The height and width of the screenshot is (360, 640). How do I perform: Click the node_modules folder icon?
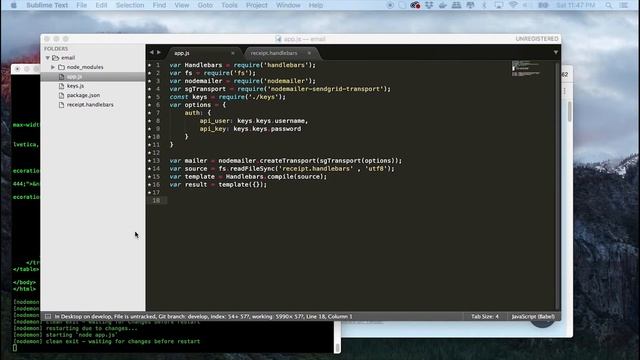62,67
